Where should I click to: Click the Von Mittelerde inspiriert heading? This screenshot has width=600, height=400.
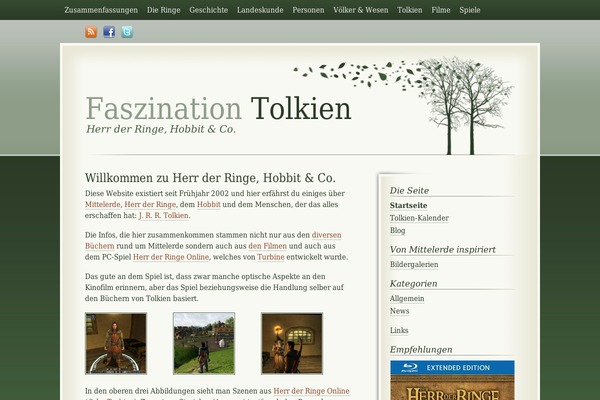442,250
